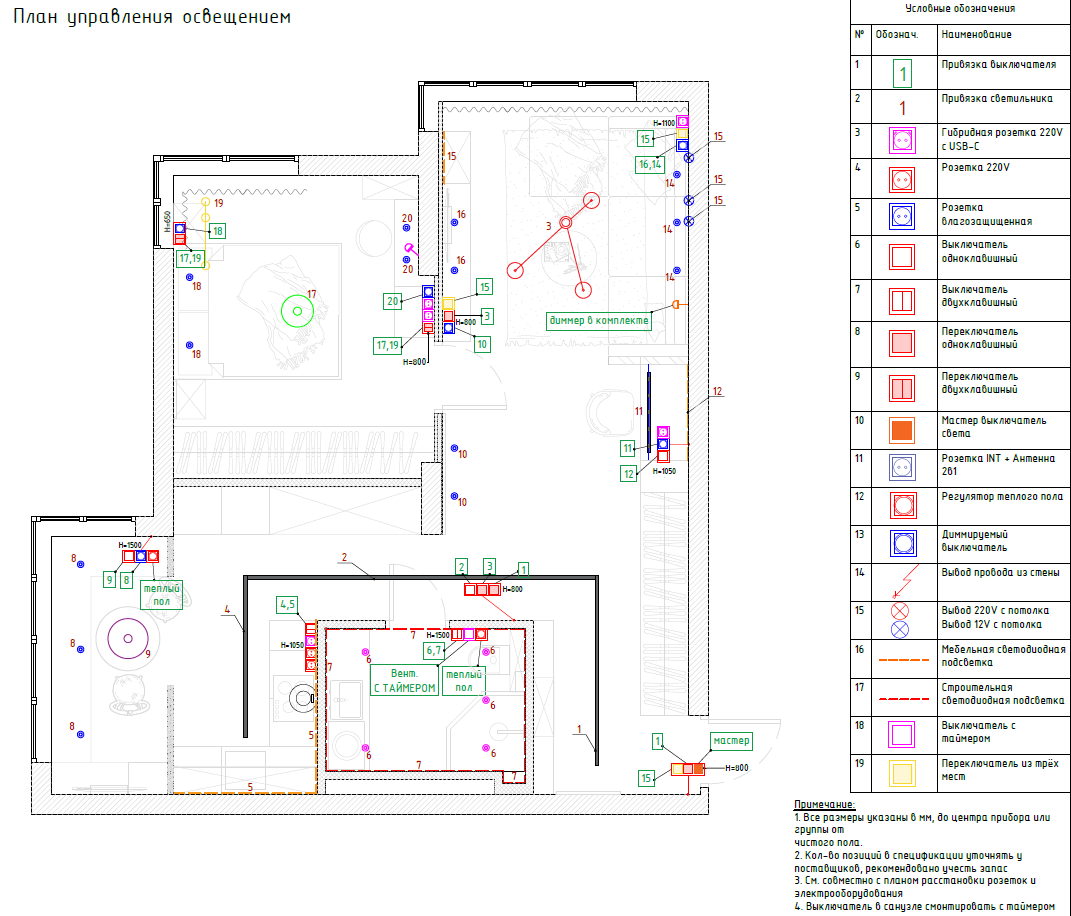
Task: Click the yellow three-place changeover switch legend symbol
Action: (902, 773)
